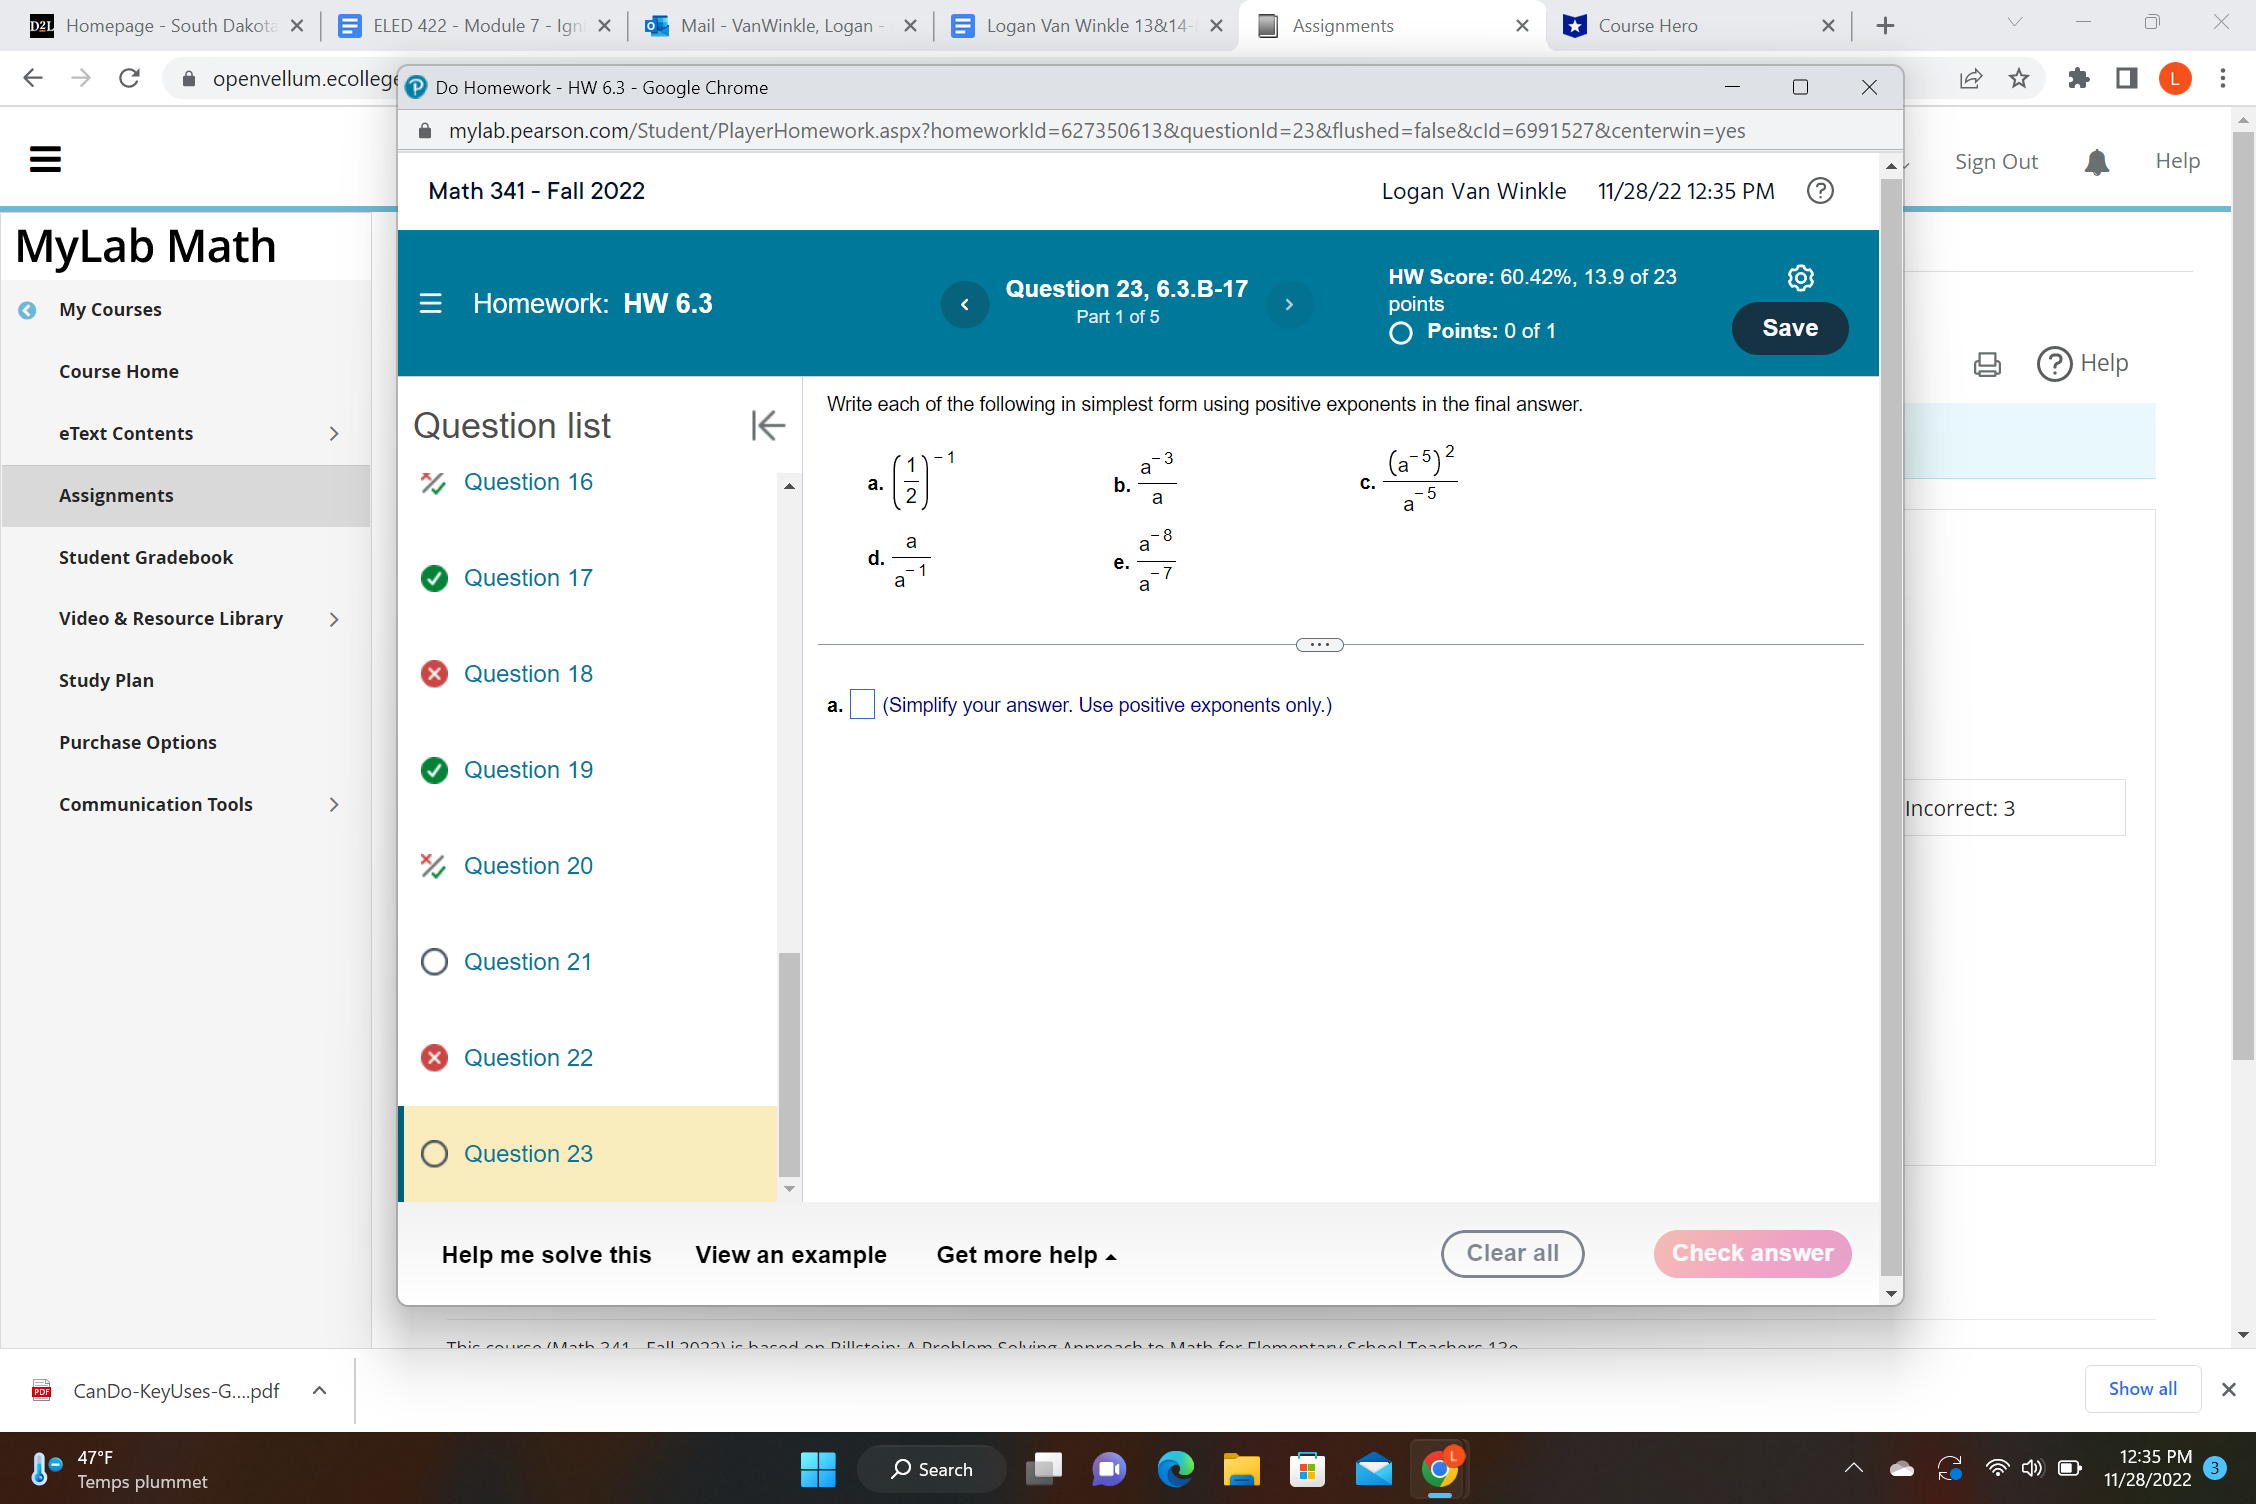This screenshot has height=1504, width=2256.
Task: Click the answer input box for part a
Action: click(x=861, y=705)
